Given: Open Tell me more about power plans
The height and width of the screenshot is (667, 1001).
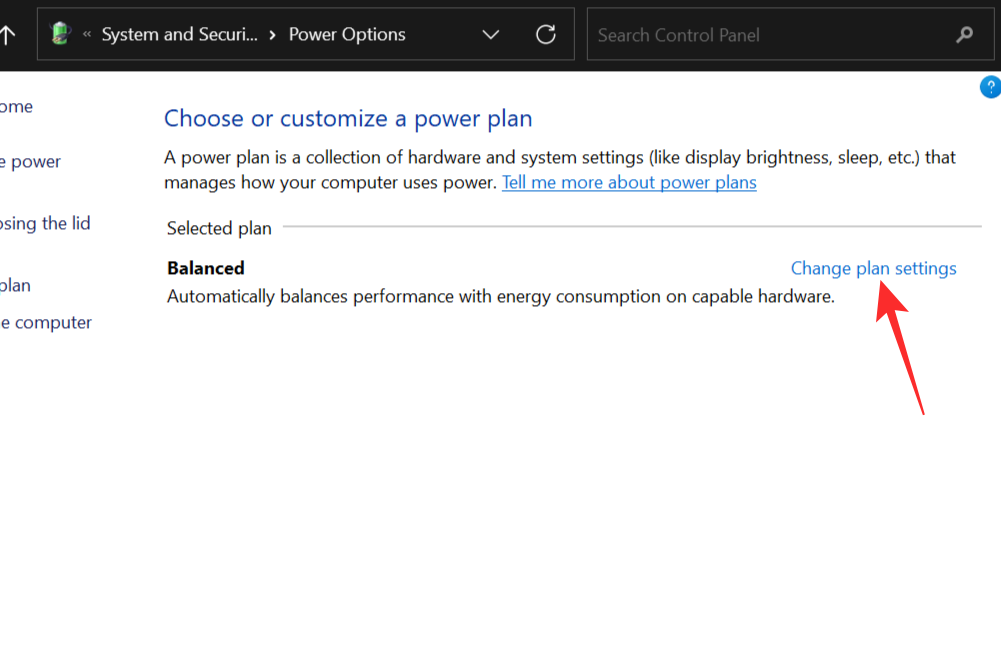Looking at the screenshot, I should (x=629, y=183).
